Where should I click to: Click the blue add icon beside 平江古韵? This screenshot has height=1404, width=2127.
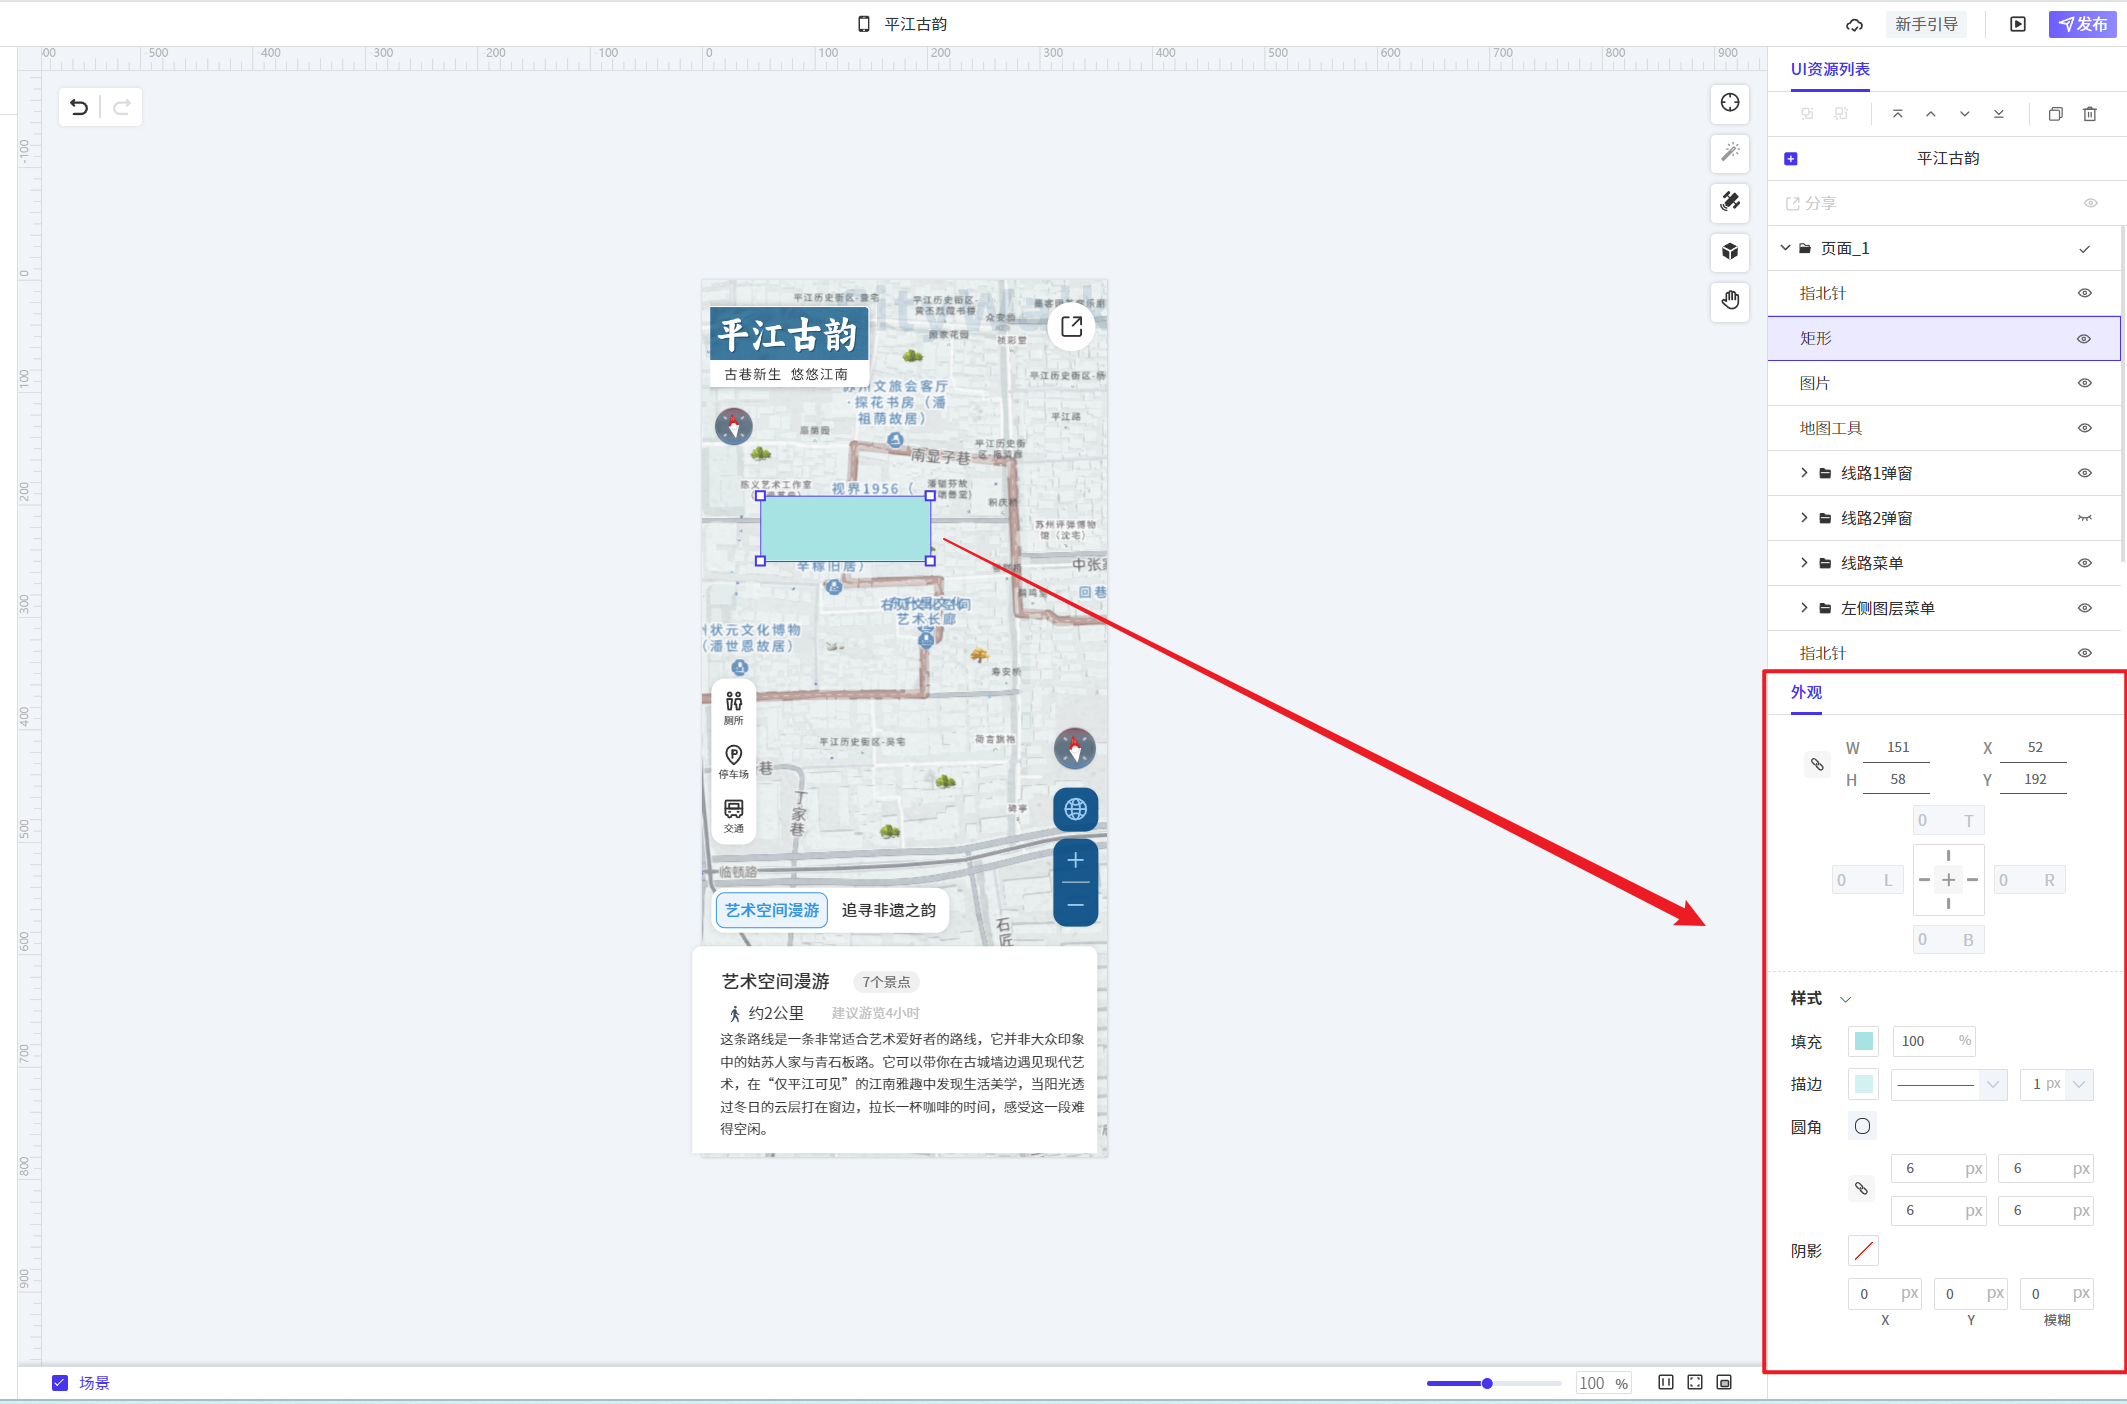coord(1791,158)
